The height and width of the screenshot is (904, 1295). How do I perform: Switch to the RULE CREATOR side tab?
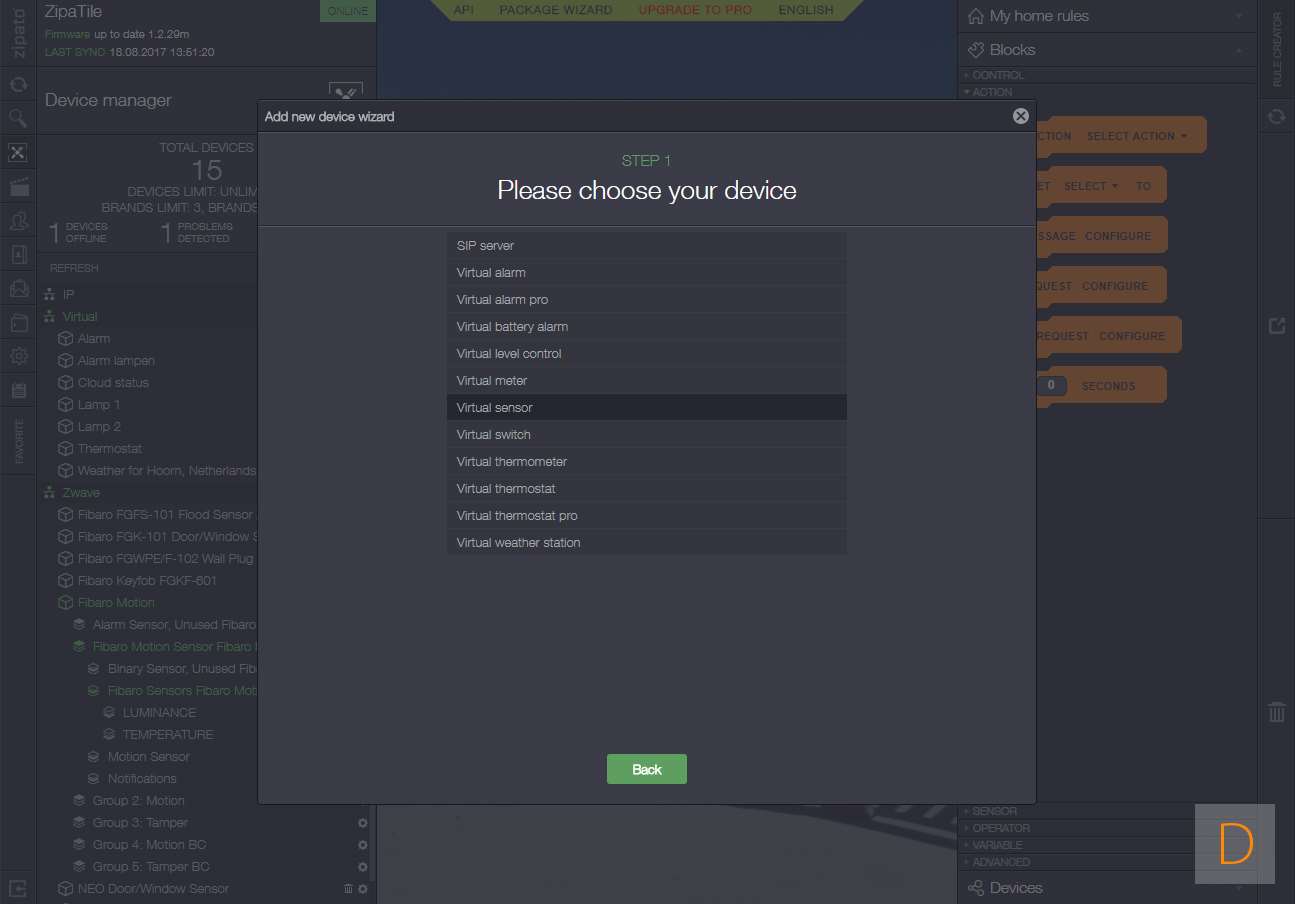pyautogui.click(x=1277, y=50)
